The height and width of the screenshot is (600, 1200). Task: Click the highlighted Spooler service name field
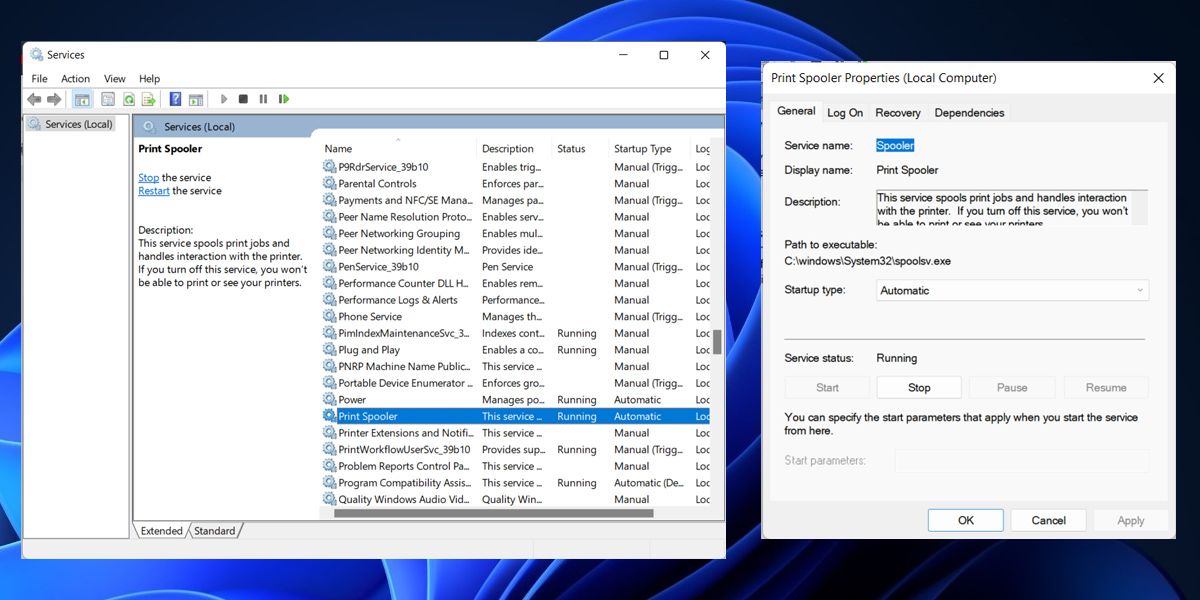pyautogui.click(x=895, y=146)
